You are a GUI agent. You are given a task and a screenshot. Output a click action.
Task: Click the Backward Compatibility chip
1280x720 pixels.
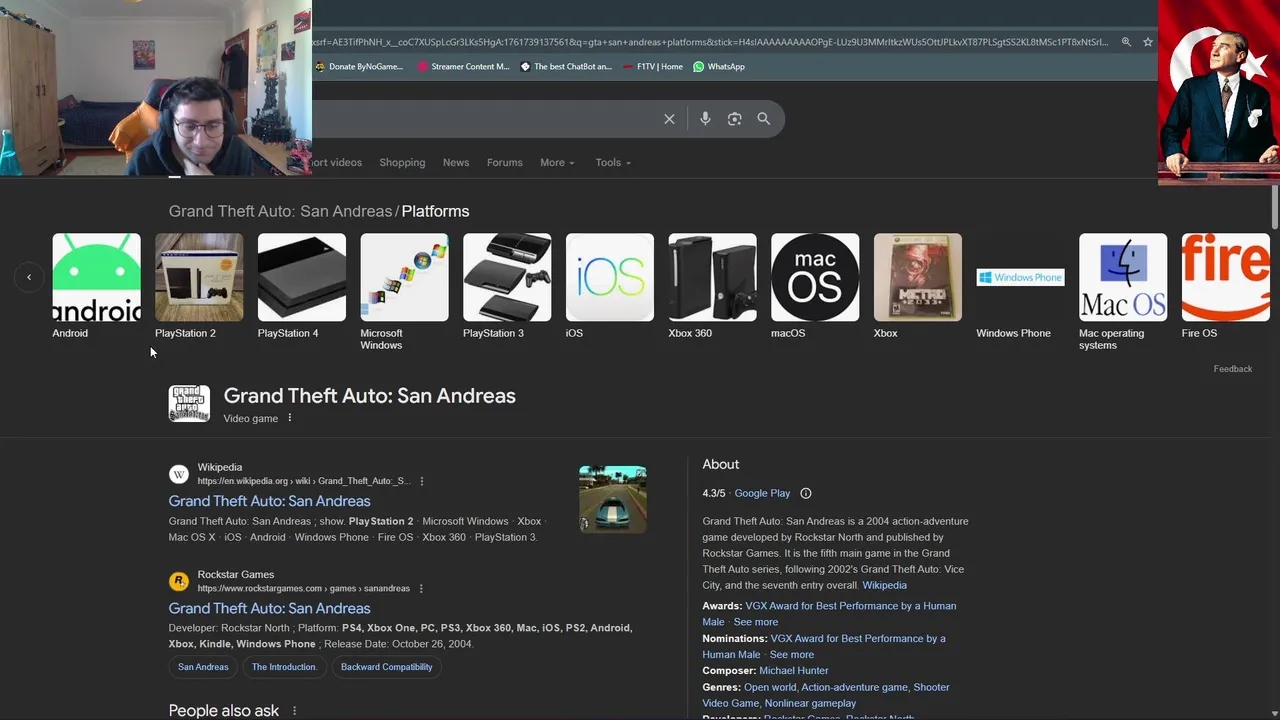coord(386,667)
